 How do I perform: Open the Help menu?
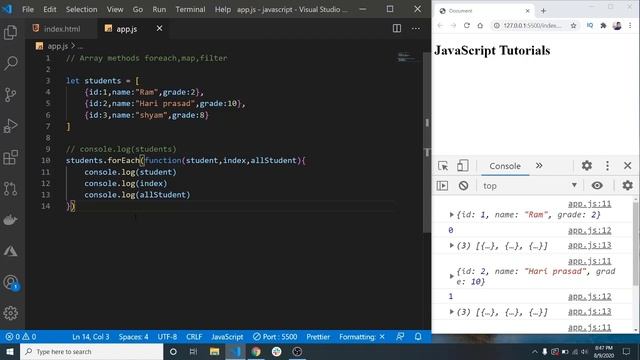[x=223, y=9]
